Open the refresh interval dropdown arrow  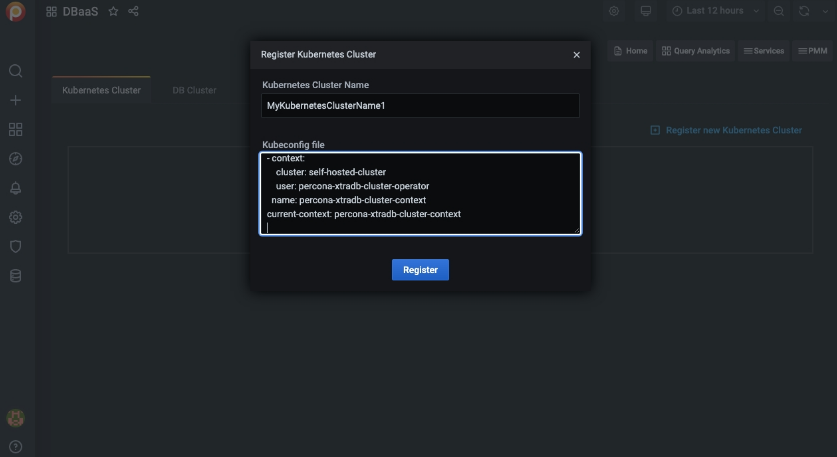(x=825, y=11)
